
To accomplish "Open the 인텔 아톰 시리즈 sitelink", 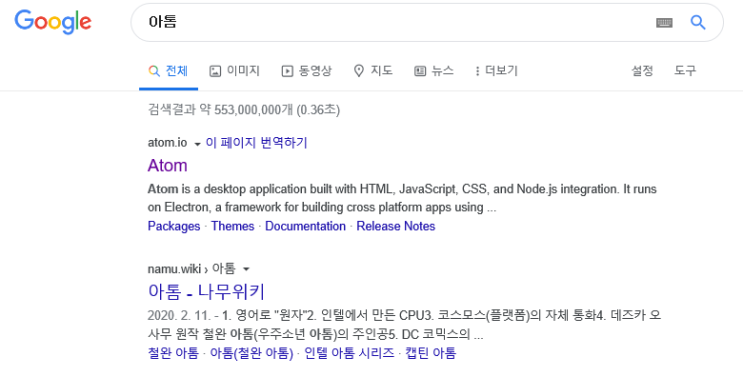I will pyautogui.click(x=349, y=353).
